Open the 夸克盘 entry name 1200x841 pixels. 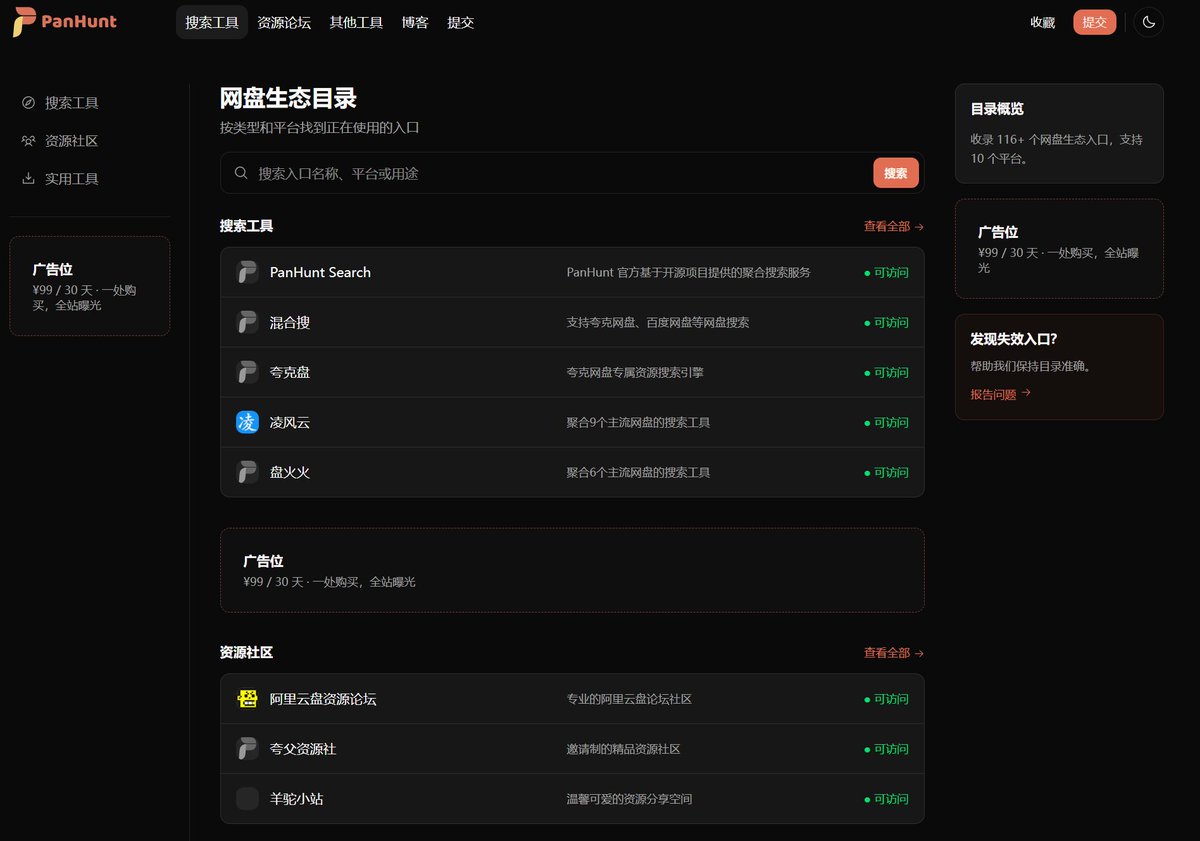(x=290, y=372)
